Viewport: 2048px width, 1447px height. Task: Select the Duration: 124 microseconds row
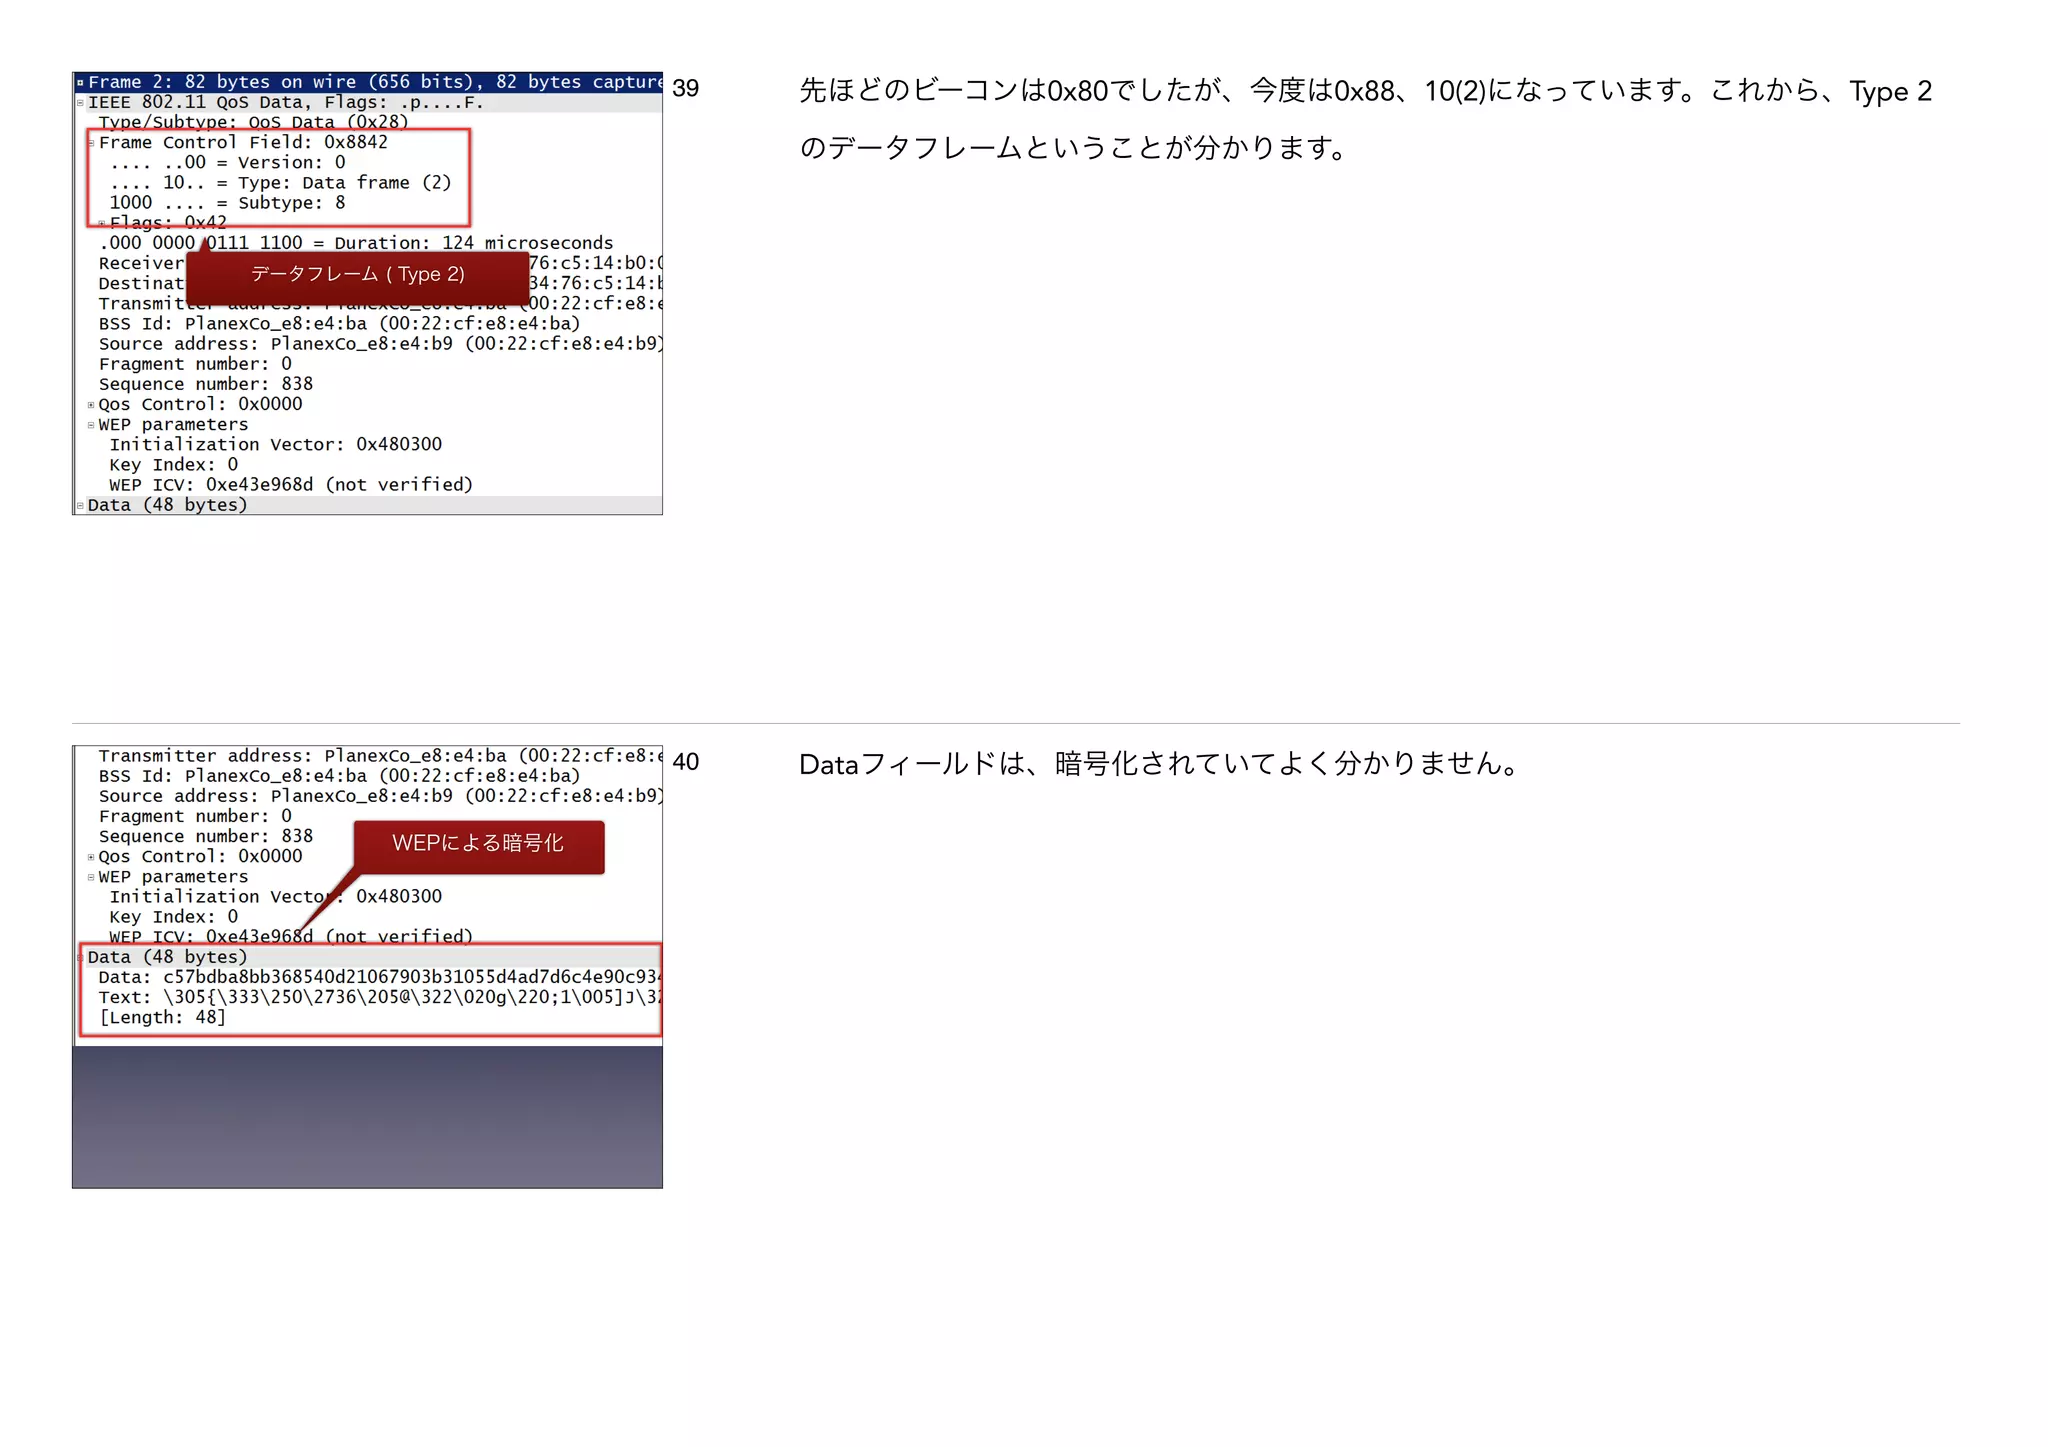tap(356, 243)
